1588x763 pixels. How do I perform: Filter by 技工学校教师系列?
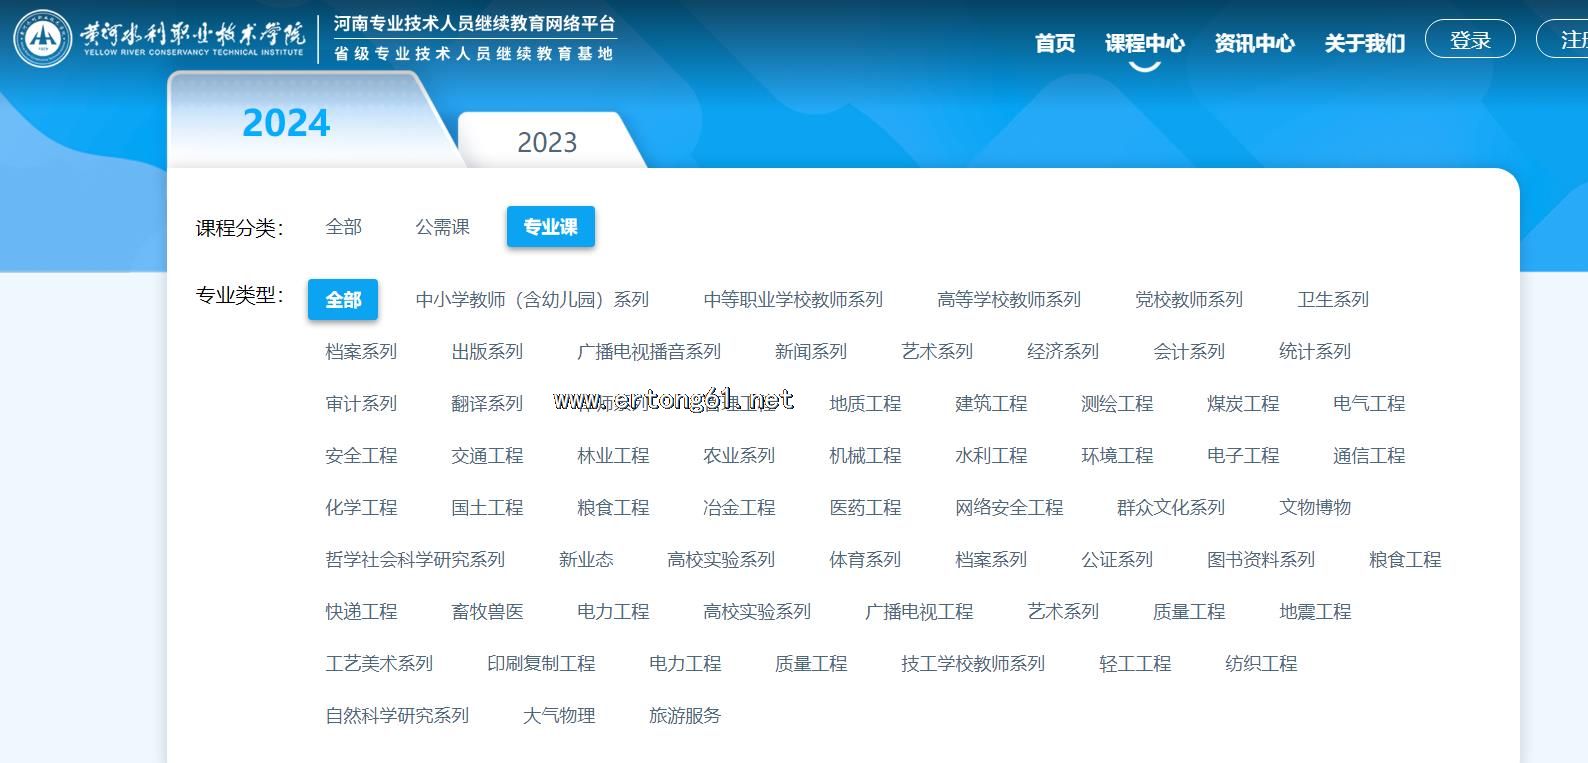(972, 664)
